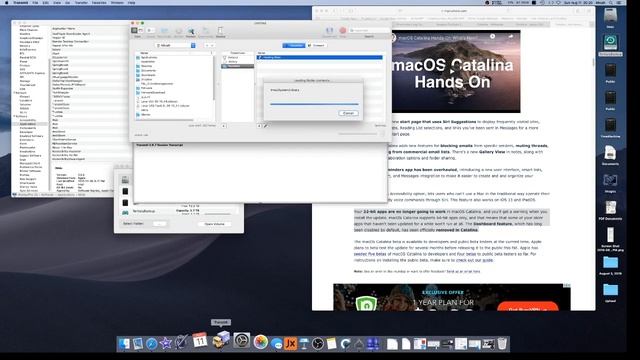The height and width of the screenshot is (360, 640).
Task: Select the Documents folder in Transmit local pane
Action: pyautogui.click(x=149, y=71)
